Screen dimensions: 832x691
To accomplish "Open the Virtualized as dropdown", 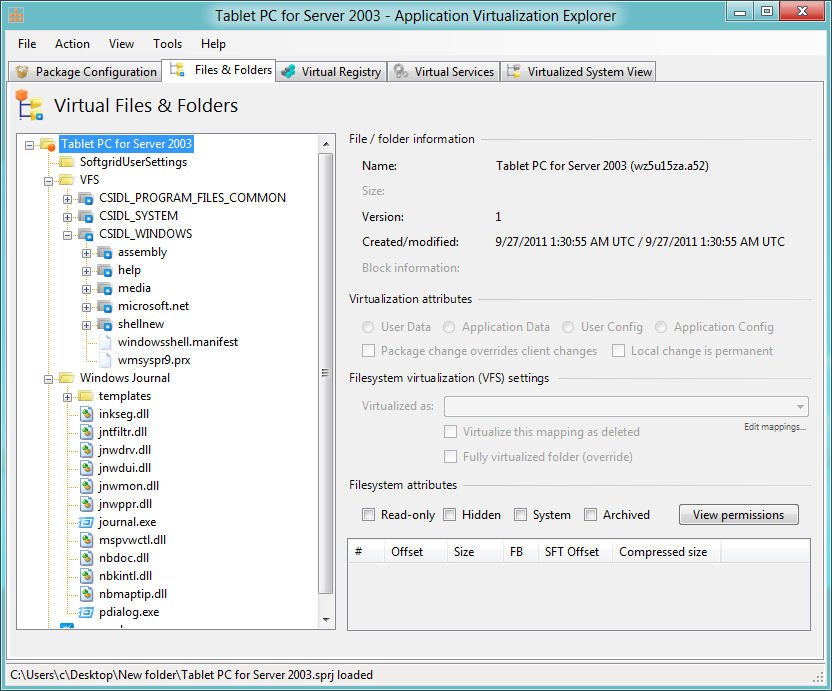I will 626,407.
